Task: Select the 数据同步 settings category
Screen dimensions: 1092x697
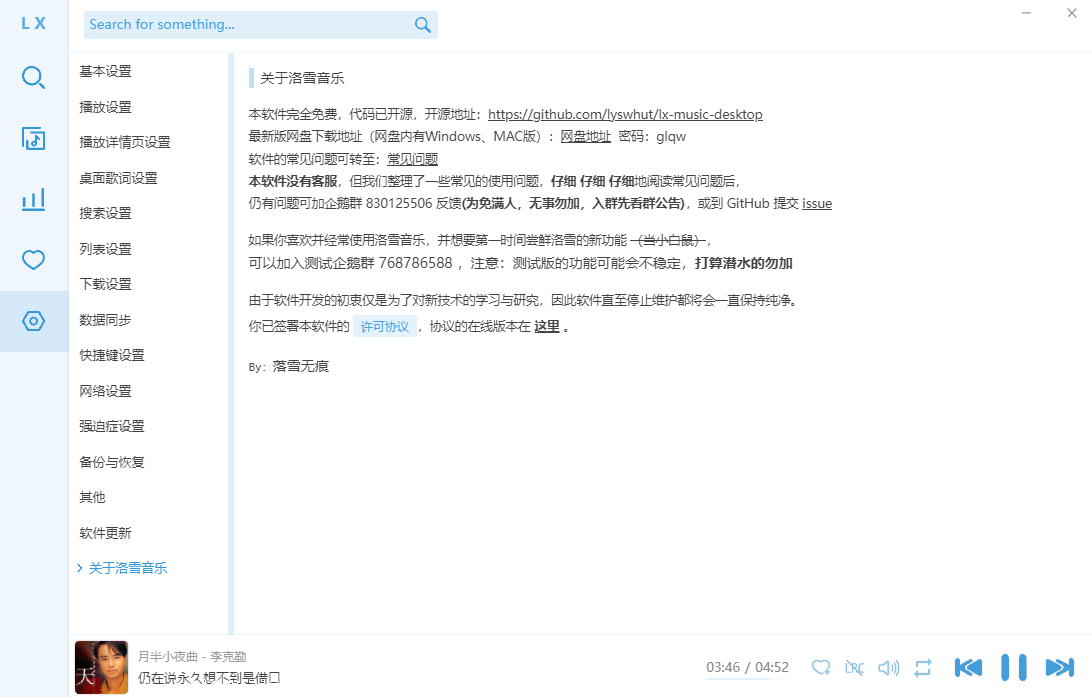Action: (105, 319)
